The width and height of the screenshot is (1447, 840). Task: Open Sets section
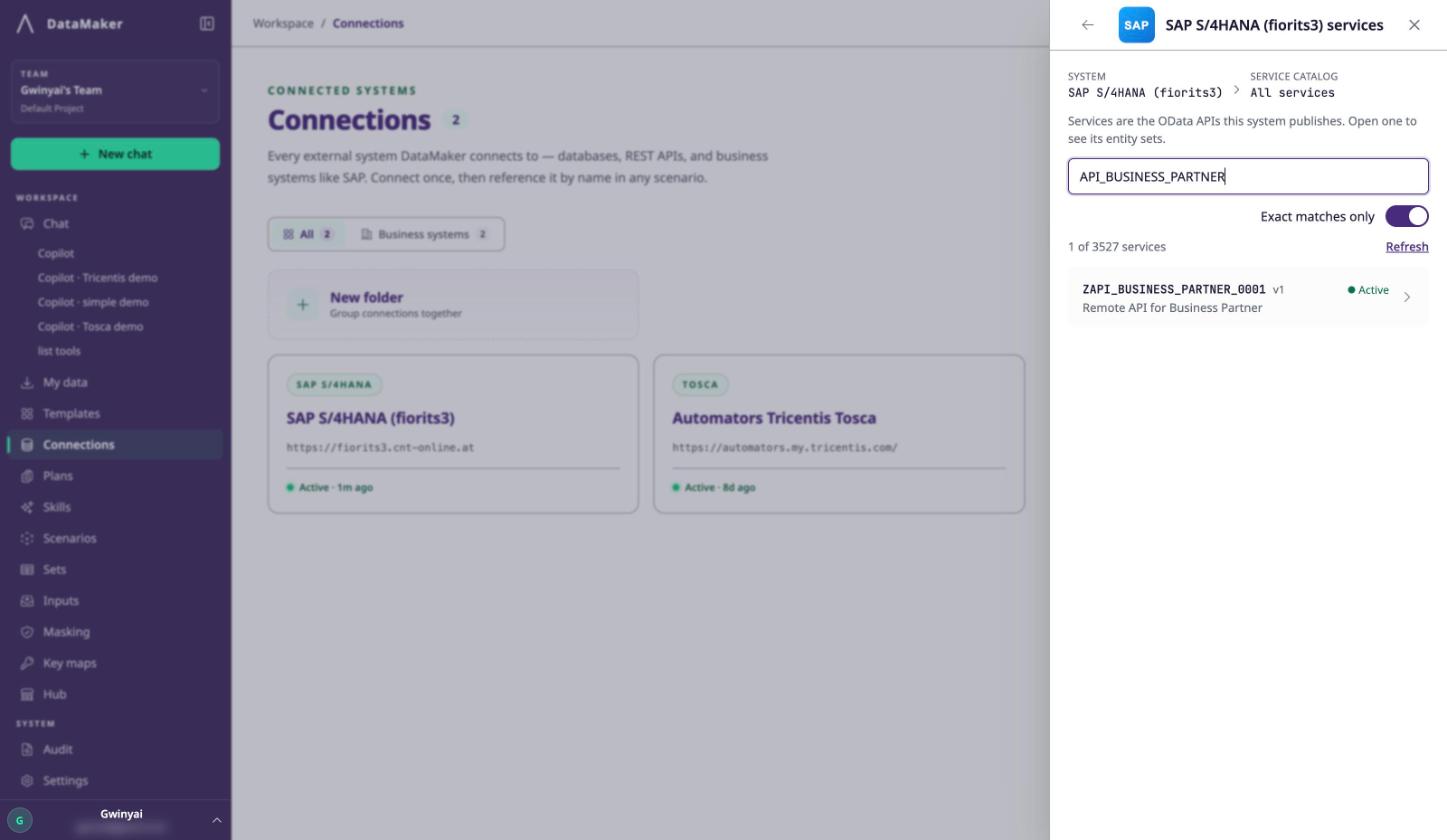[54, 570]
